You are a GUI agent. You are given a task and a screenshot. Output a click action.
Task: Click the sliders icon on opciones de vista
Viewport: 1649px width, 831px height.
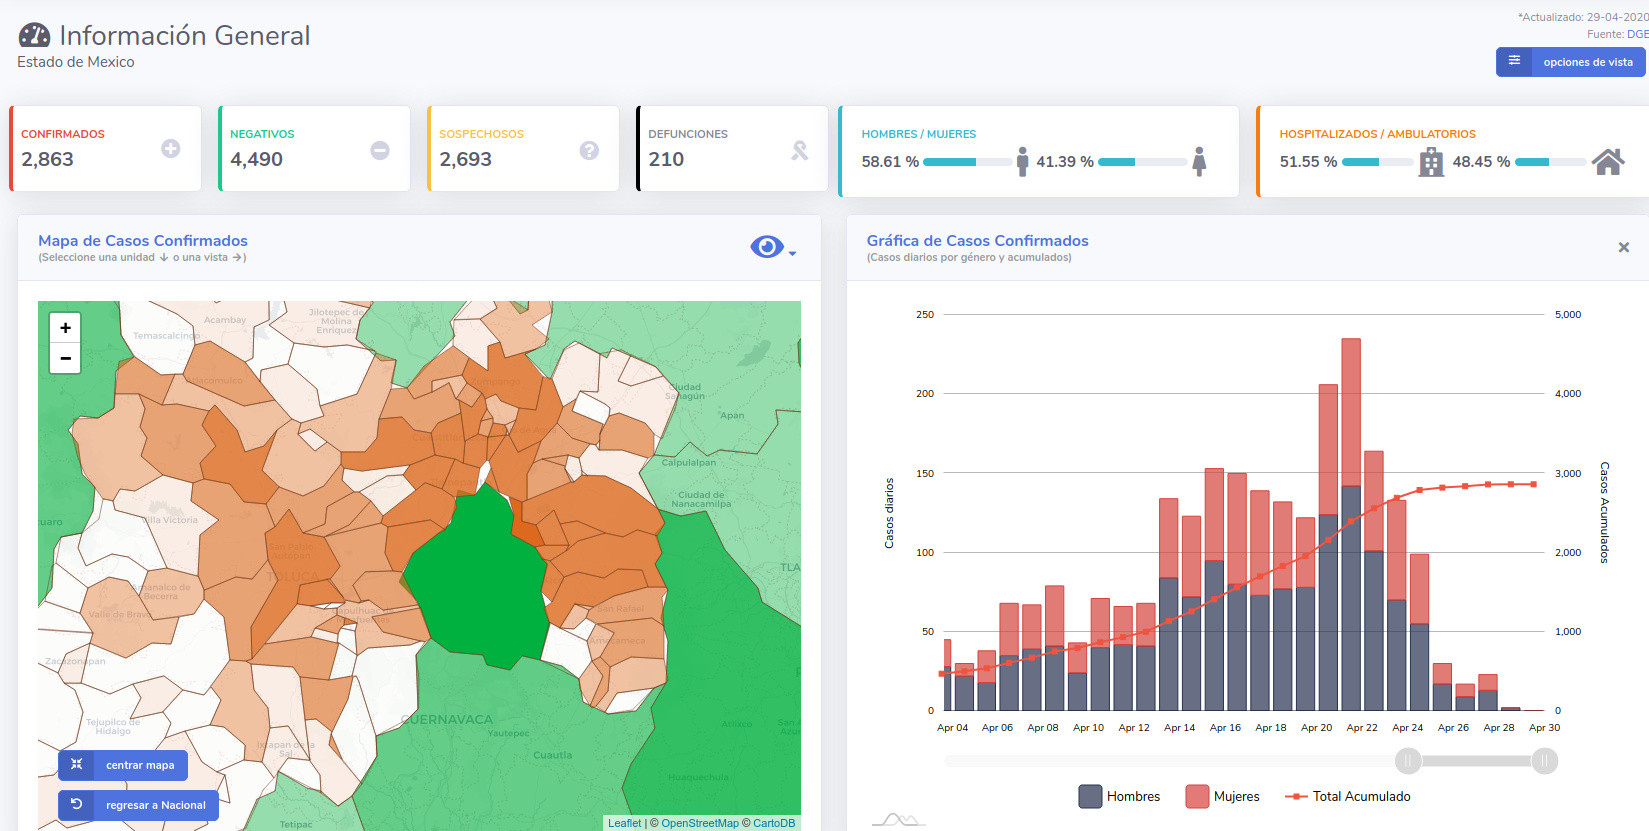pos(1514,61)
